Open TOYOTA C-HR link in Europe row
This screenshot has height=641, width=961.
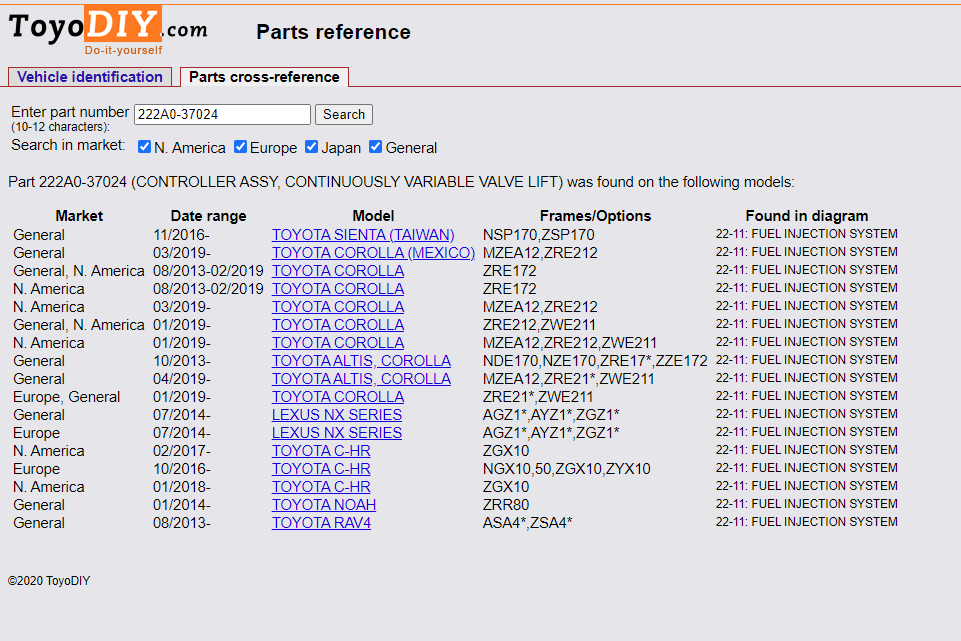click(321, 469)
